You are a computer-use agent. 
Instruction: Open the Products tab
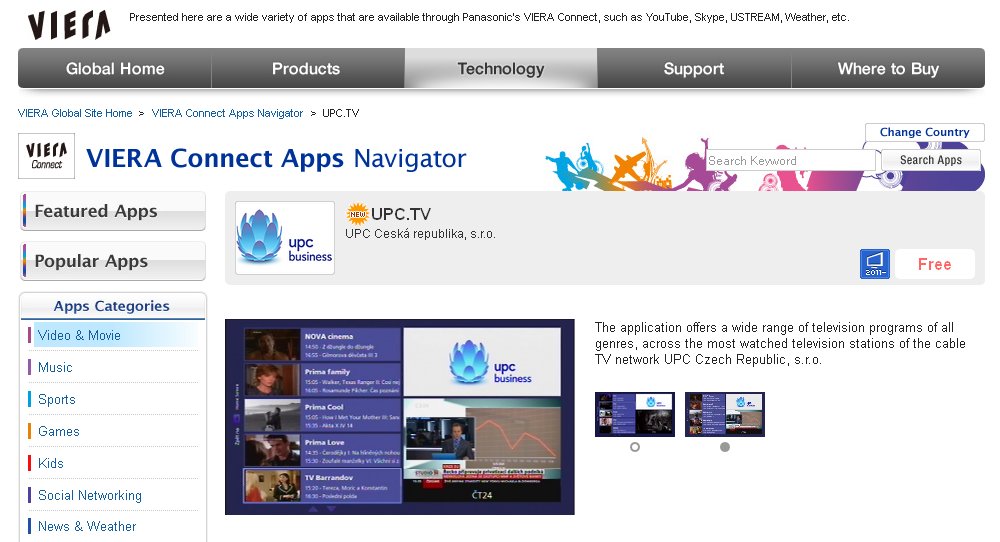306,68
